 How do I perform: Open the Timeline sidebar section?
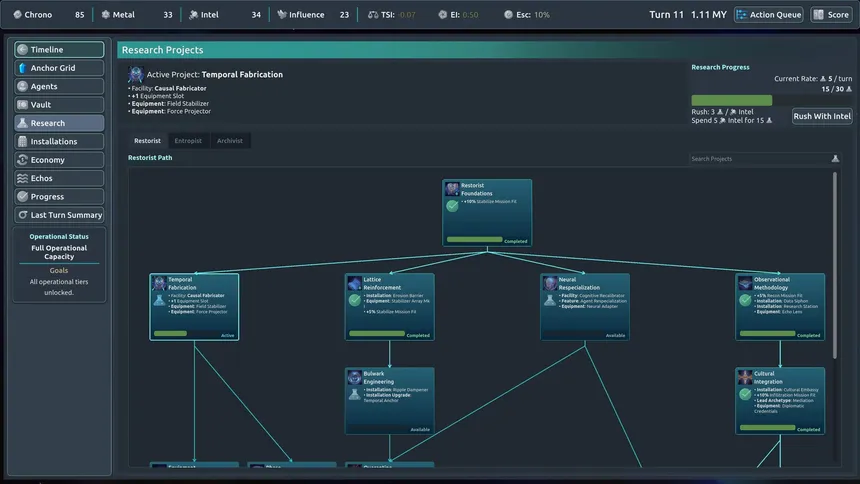(x=59, y=49)
